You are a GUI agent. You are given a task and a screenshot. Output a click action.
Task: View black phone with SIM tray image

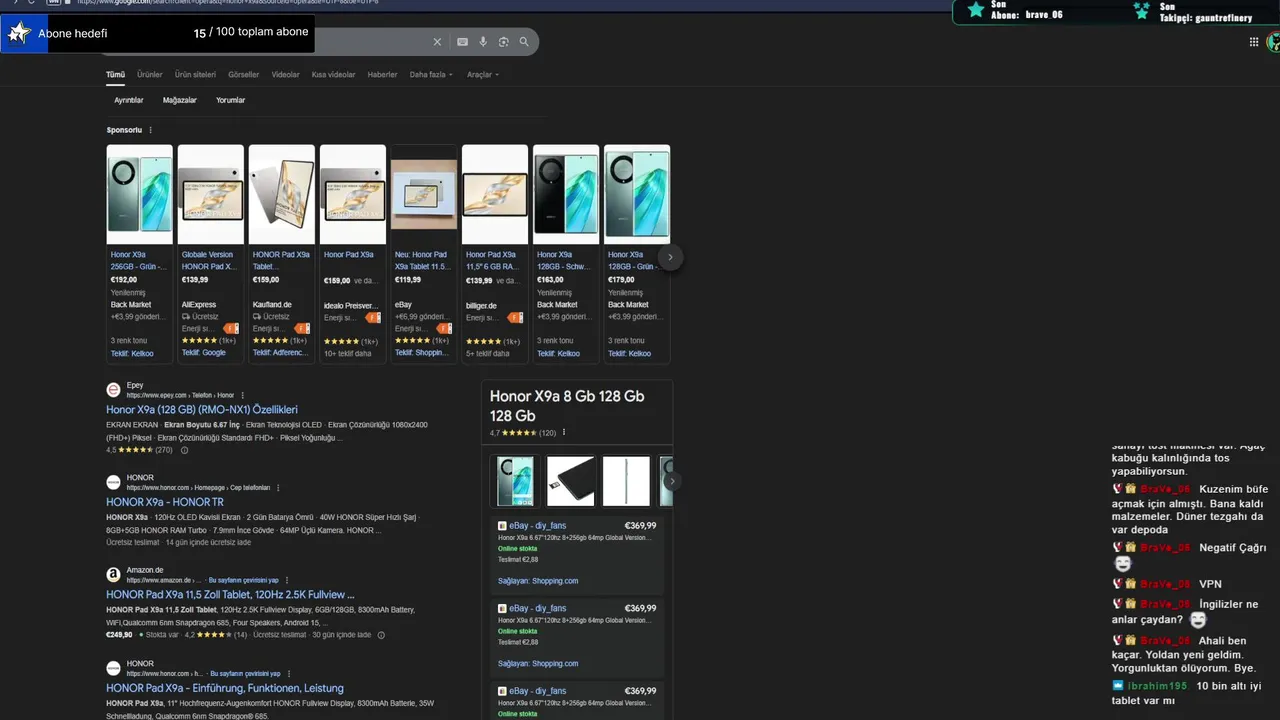point(571,481)
